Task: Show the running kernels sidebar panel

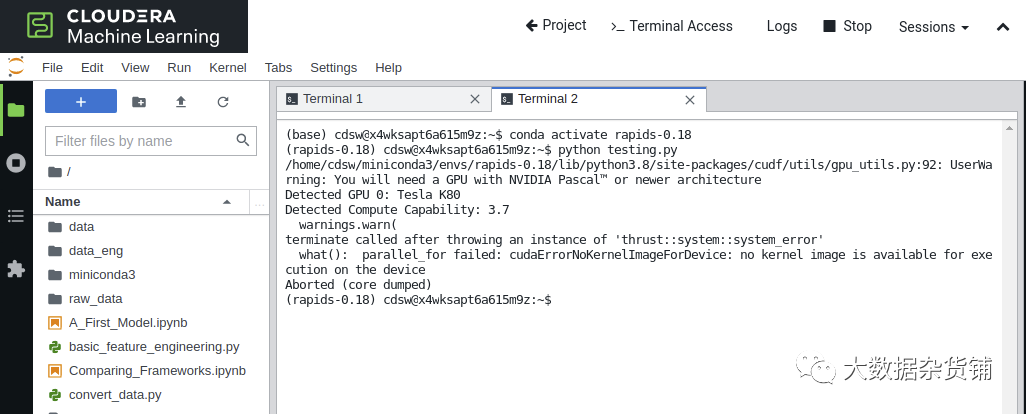Action: (x=16, y=162)
